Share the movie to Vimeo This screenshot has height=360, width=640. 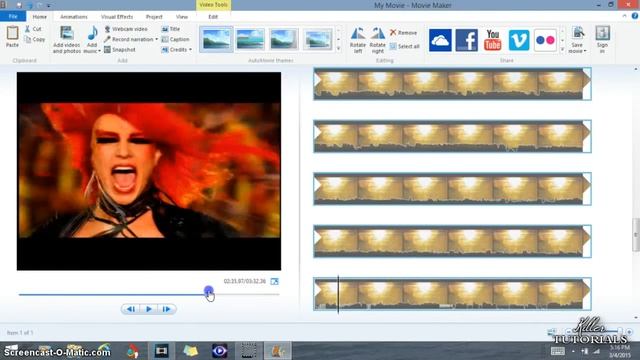[519, 40]
